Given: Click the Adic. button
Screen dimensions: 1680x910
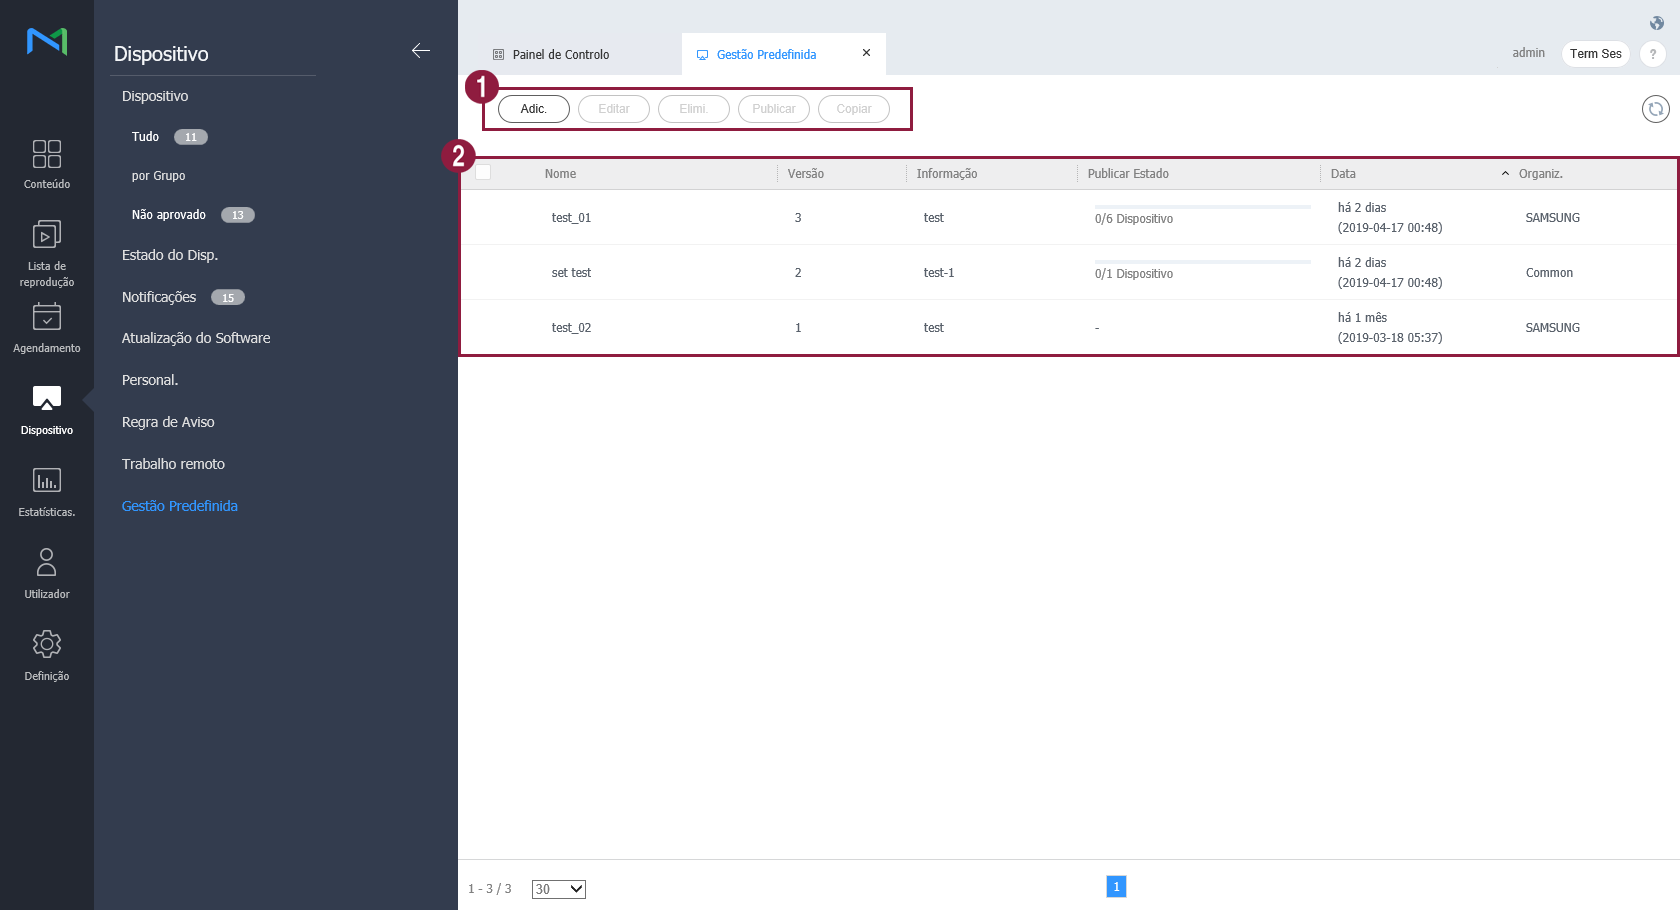Looking at the screenshot, I should tap(534, 109).
